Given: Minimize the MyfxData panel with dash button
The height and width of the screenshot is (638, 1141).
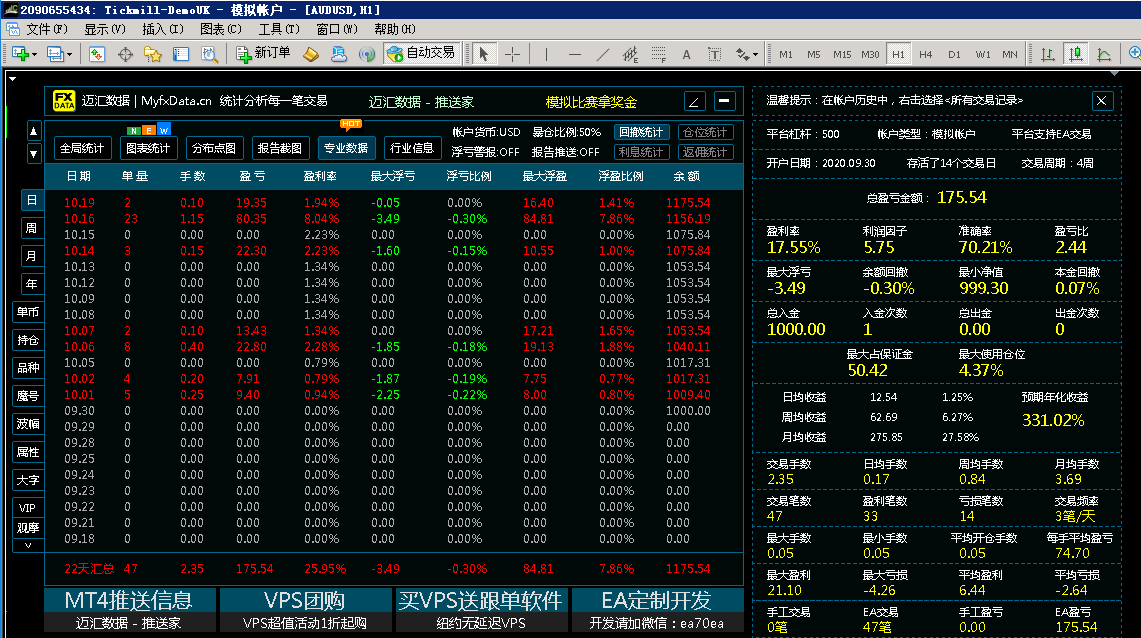Looking at the screenshot, I should 725,101.
